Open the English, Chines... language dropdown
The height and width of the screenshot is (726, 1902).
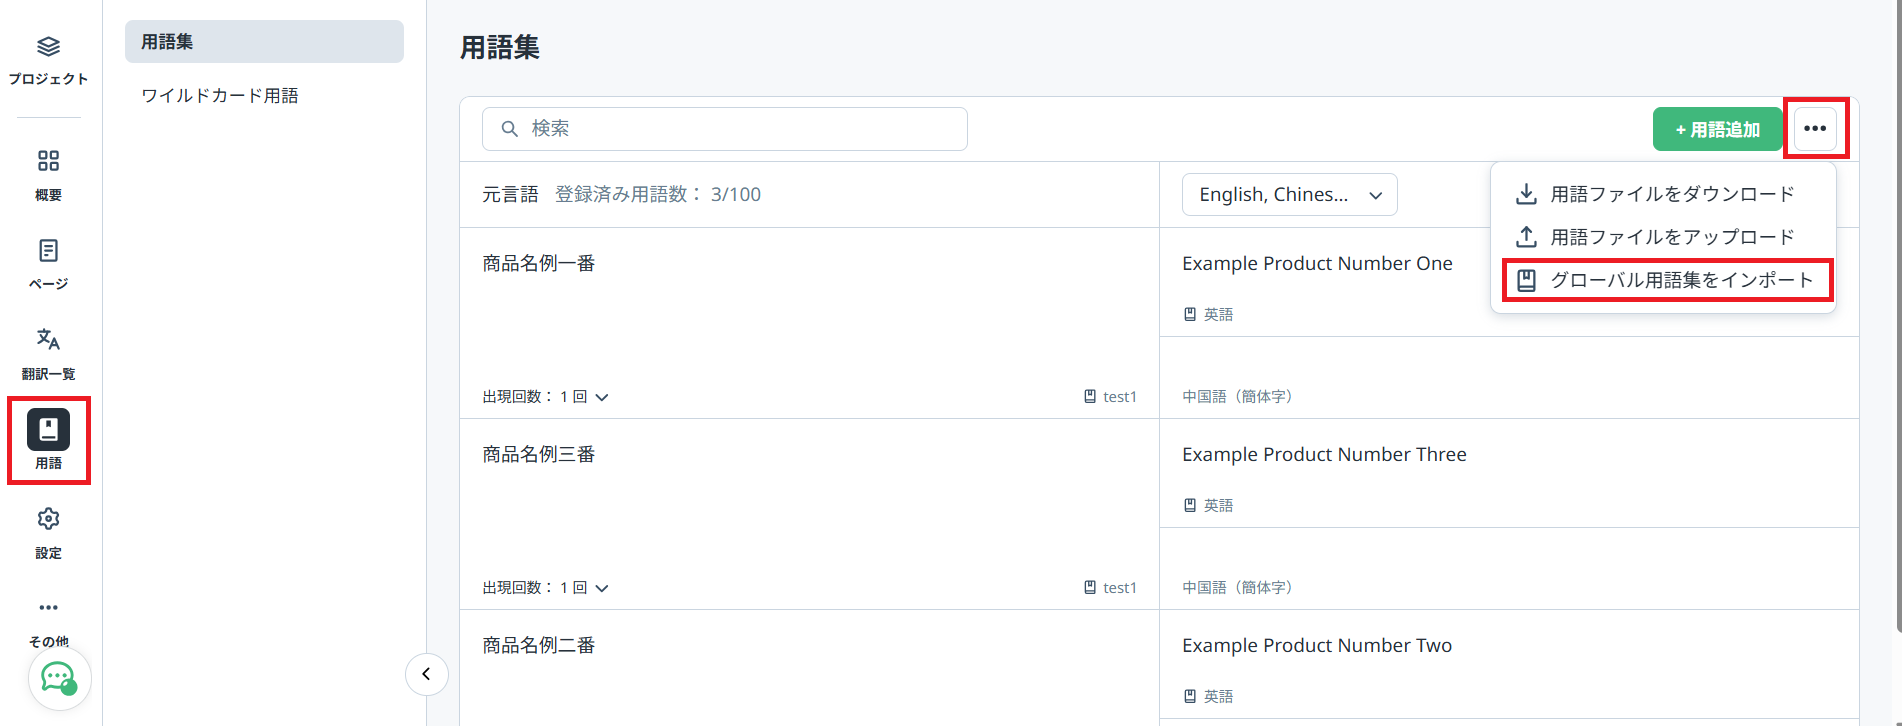[x=1289, y=195]
